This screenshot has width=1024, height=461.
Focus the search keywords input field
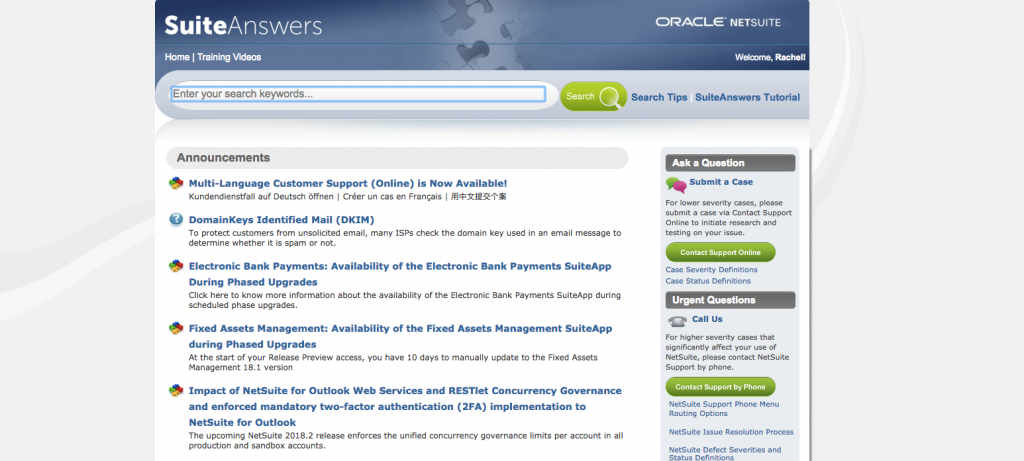pos(358,95)
